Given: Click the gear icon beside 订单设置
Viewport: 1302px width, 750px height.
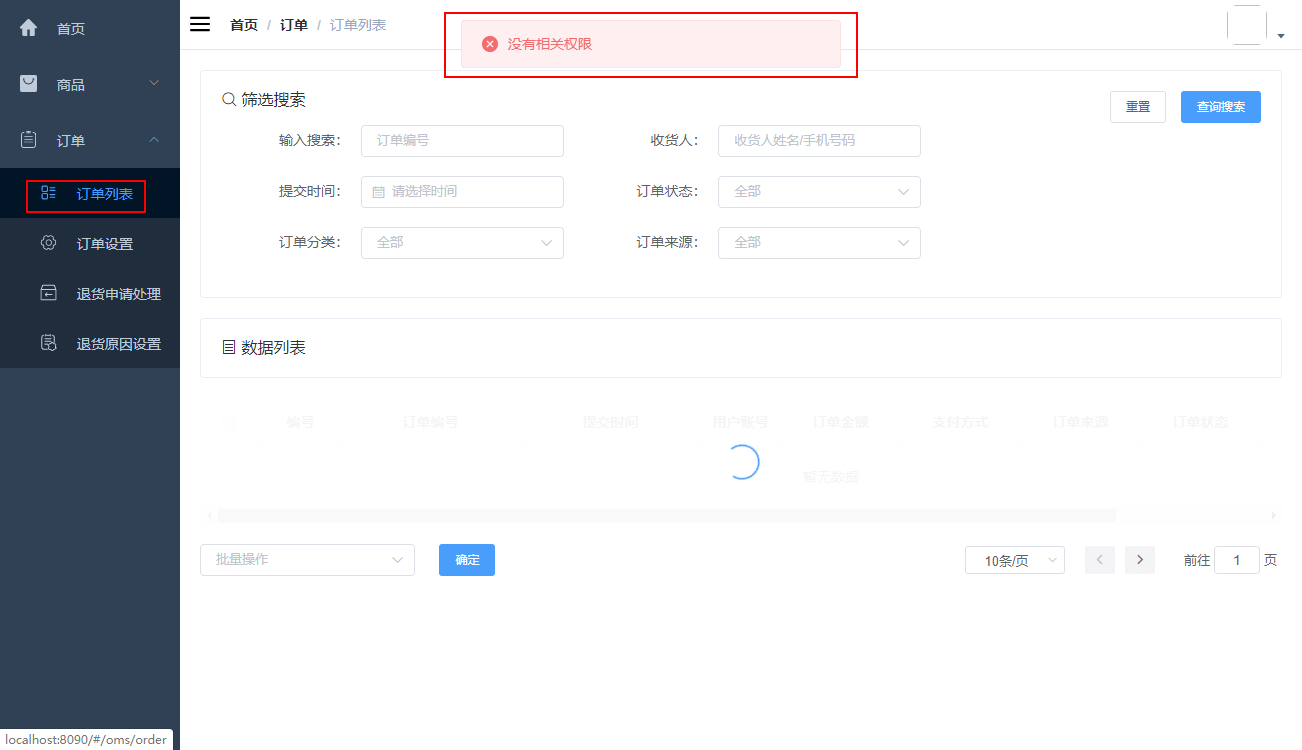Looking at the screenshot, I should [x=48, y=243].
